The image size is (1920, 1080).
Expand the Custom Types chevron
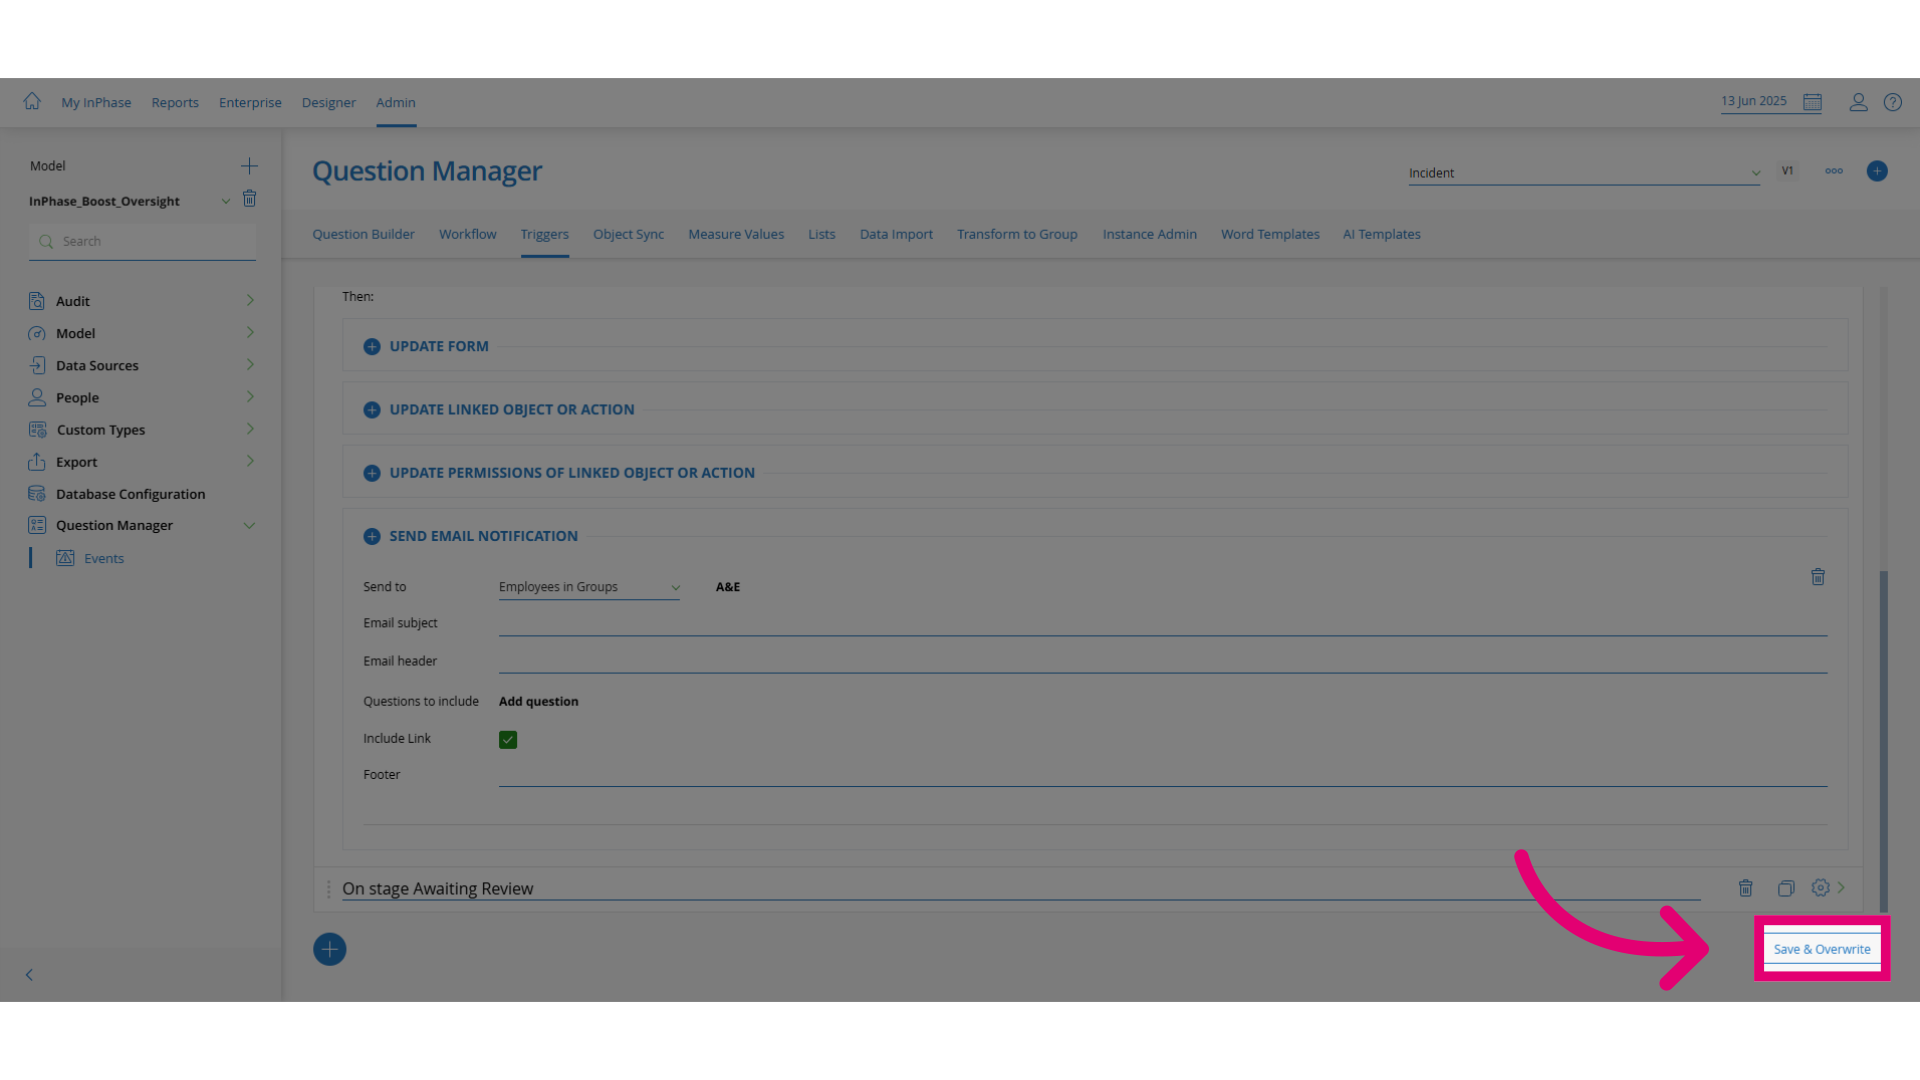pyautogui.click(x=250, y=428)
